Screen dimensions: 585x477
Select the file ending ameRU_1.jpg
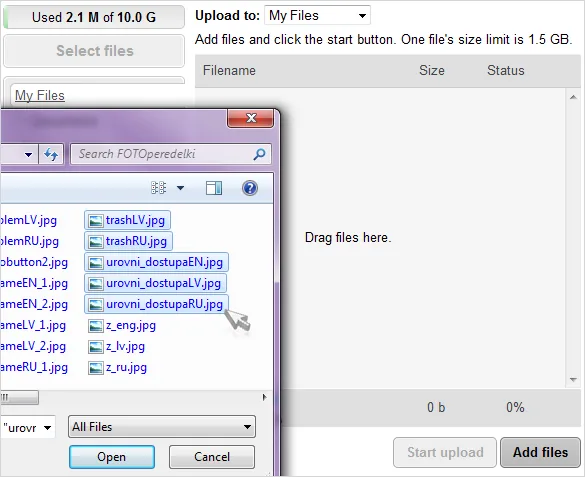coord(34,367)
